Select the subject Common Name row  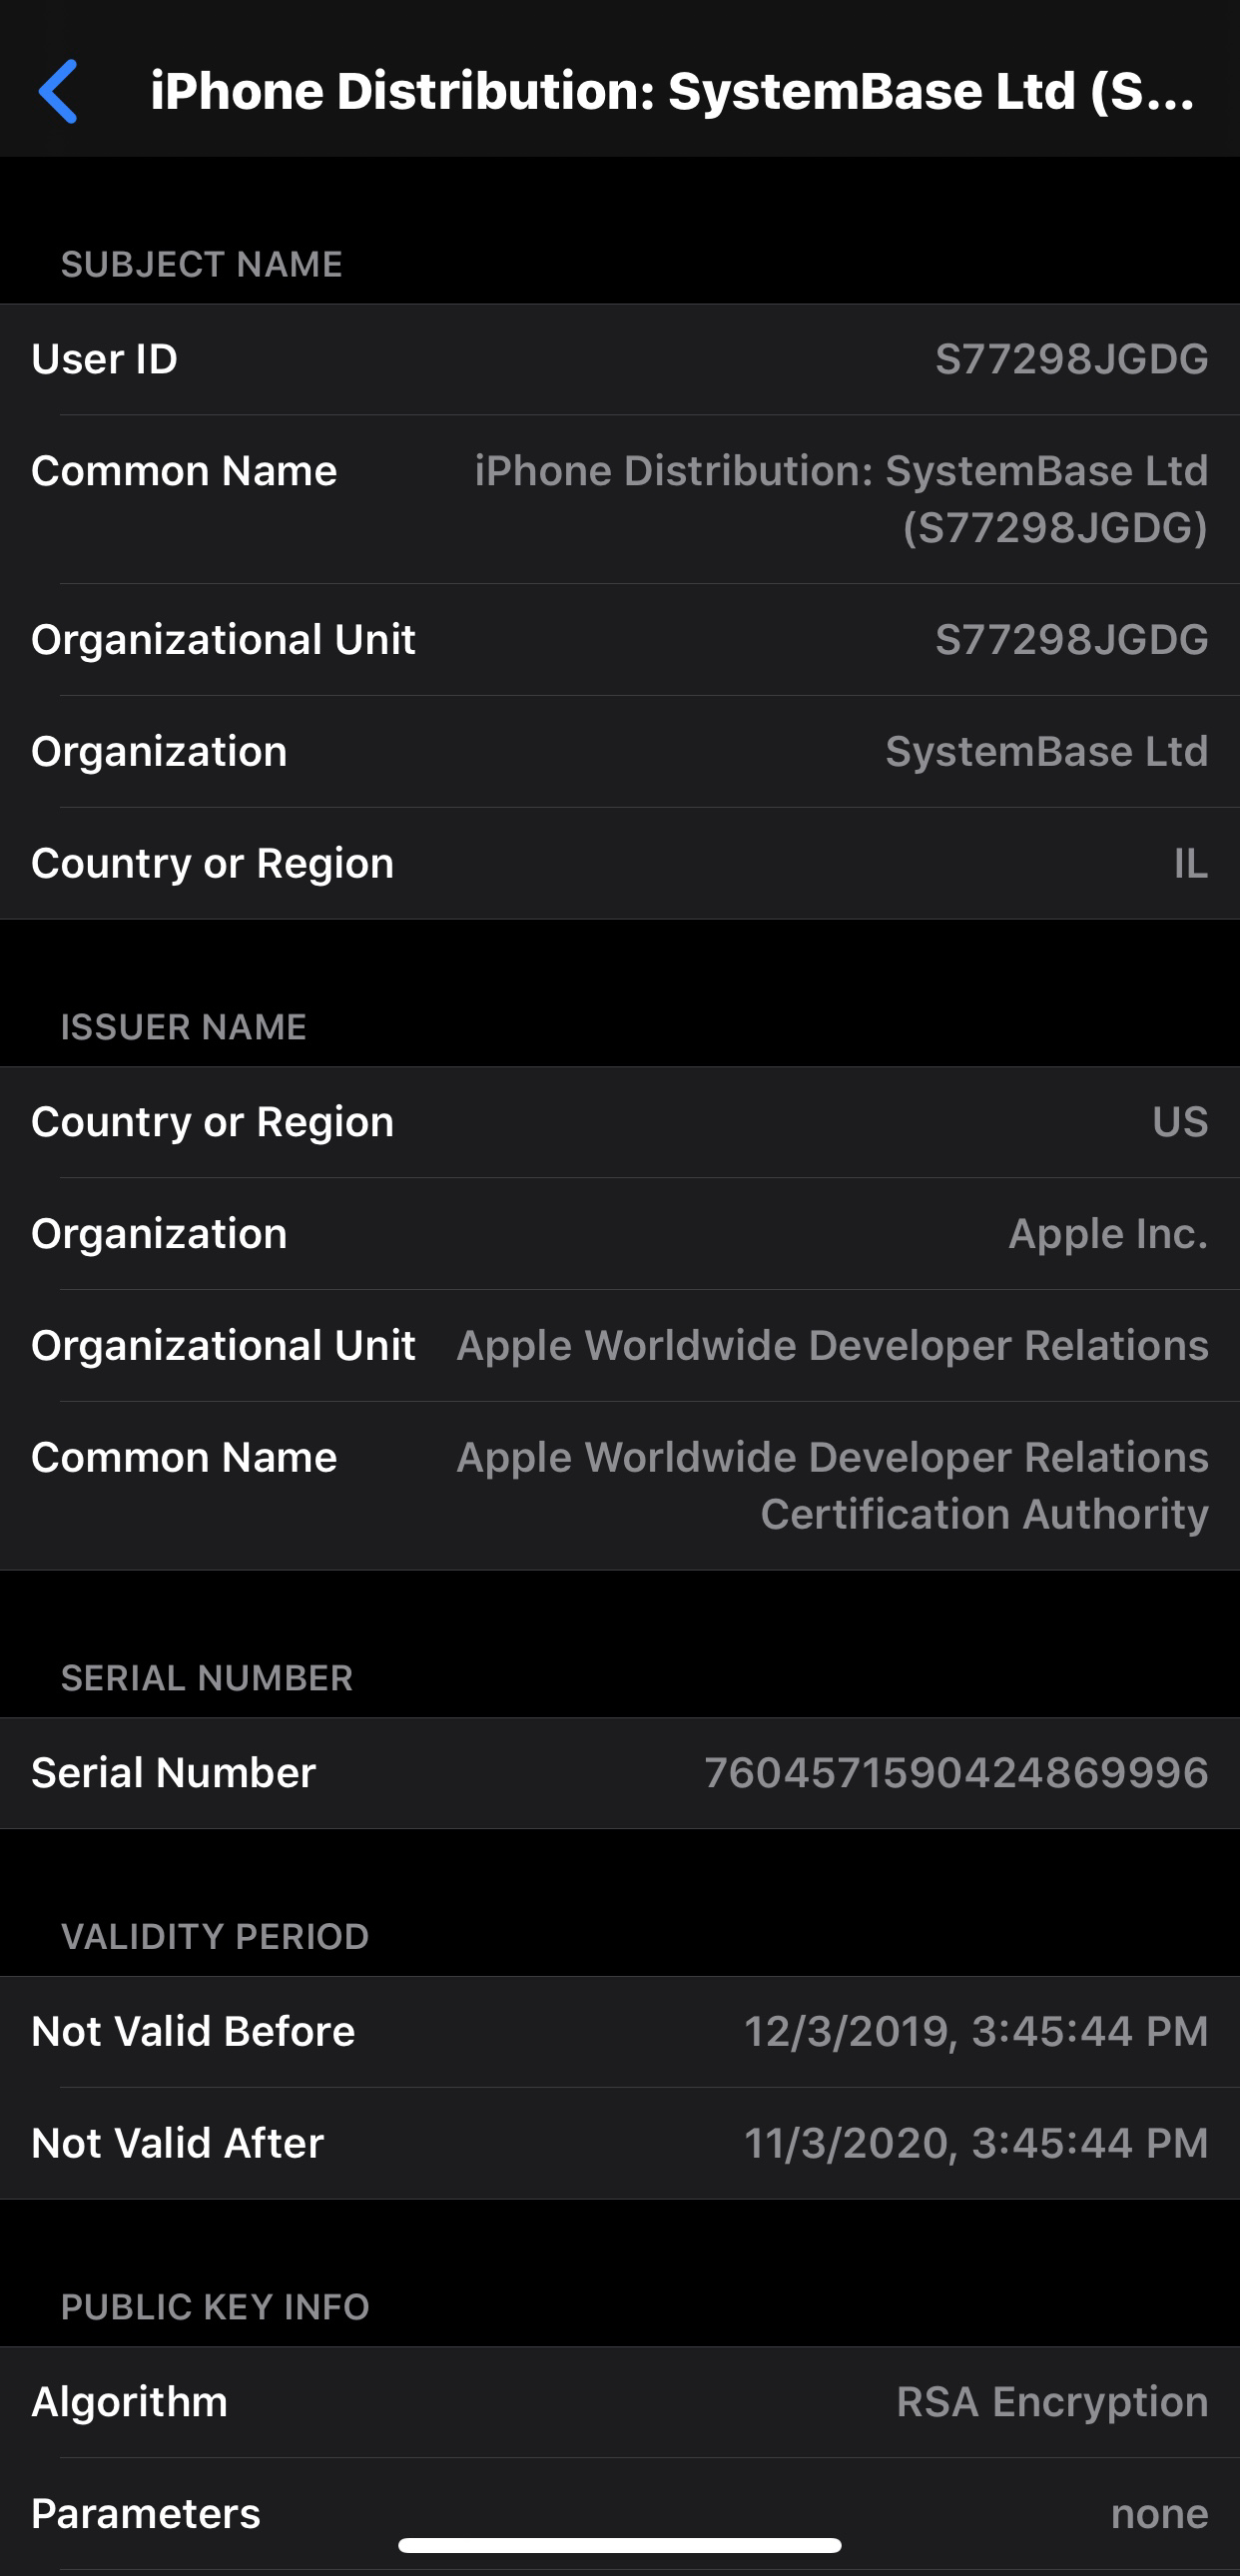[x=620, y=499]
